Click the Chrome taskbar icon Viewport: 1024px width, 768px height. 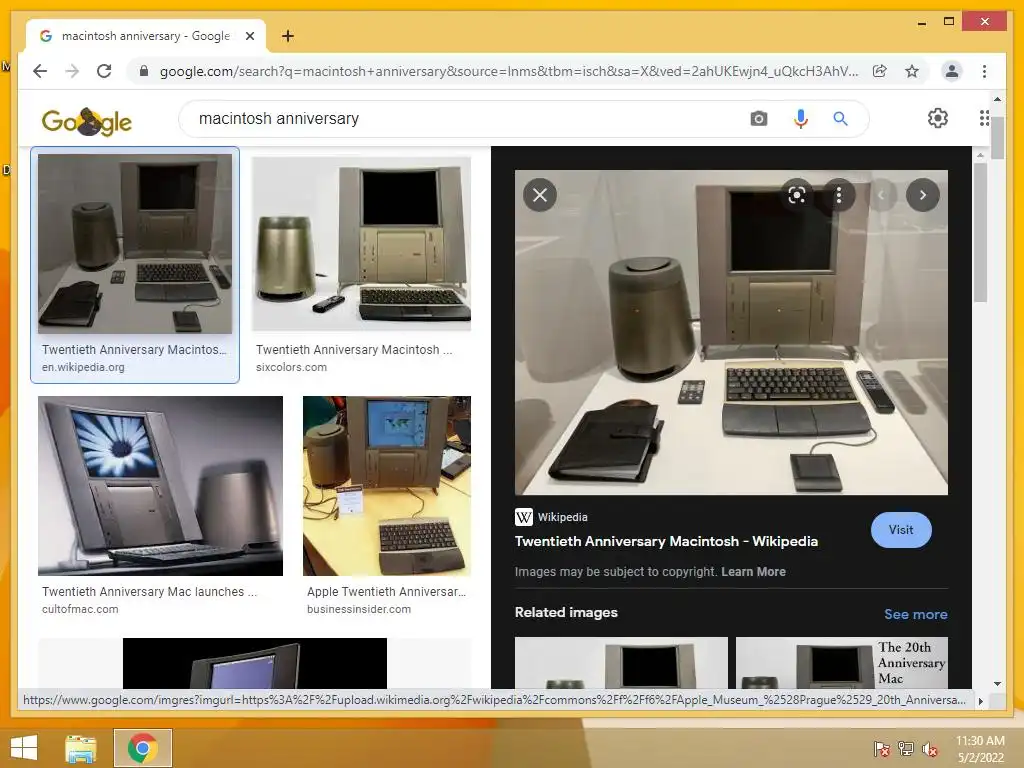pos(143,748)
